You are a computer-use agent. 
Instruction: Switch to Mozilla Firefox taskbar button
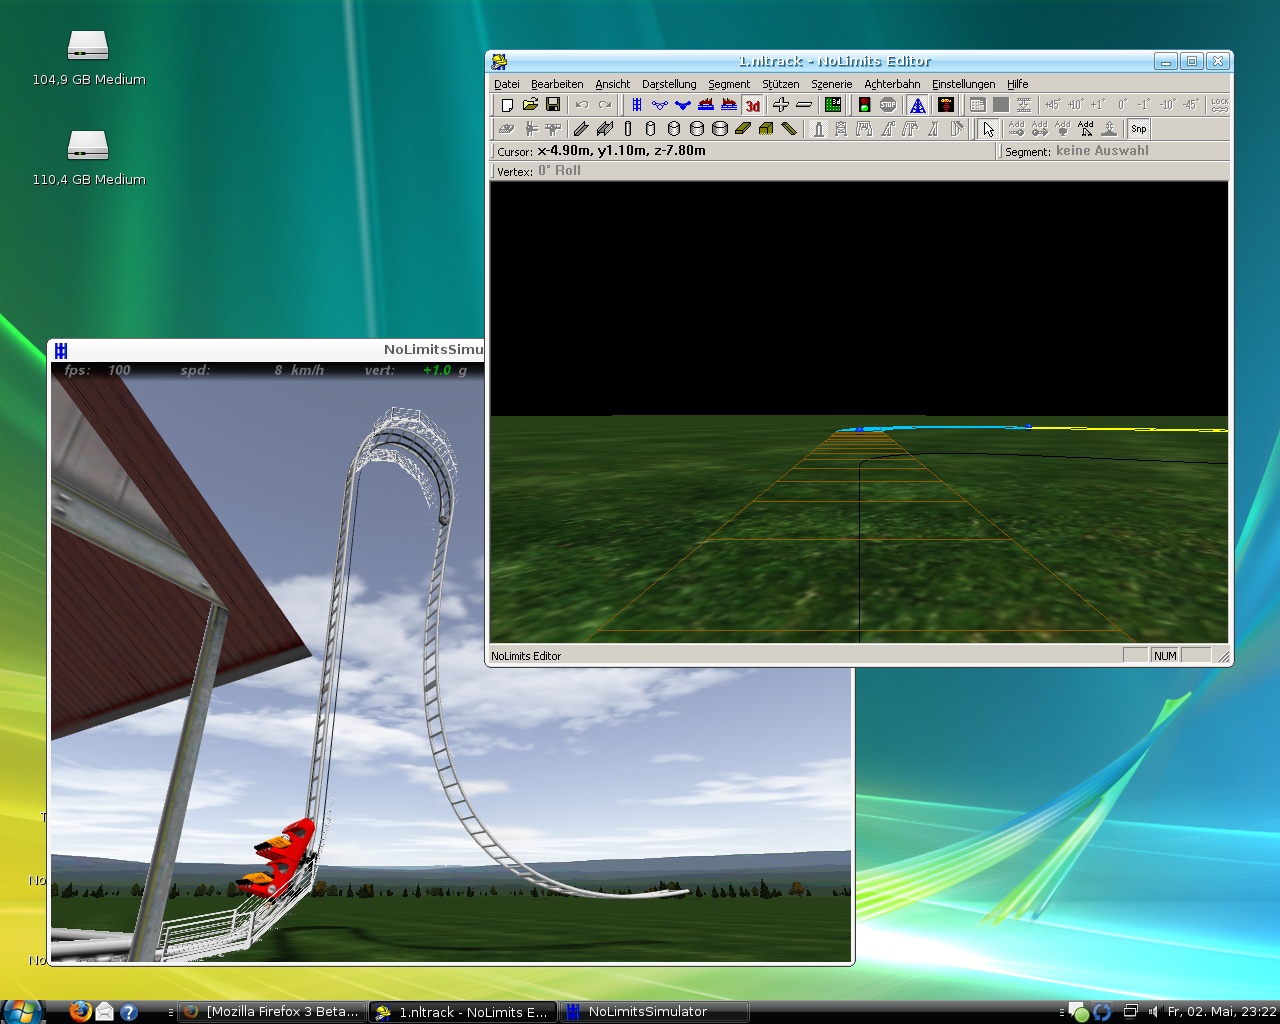coord(271,1012)
